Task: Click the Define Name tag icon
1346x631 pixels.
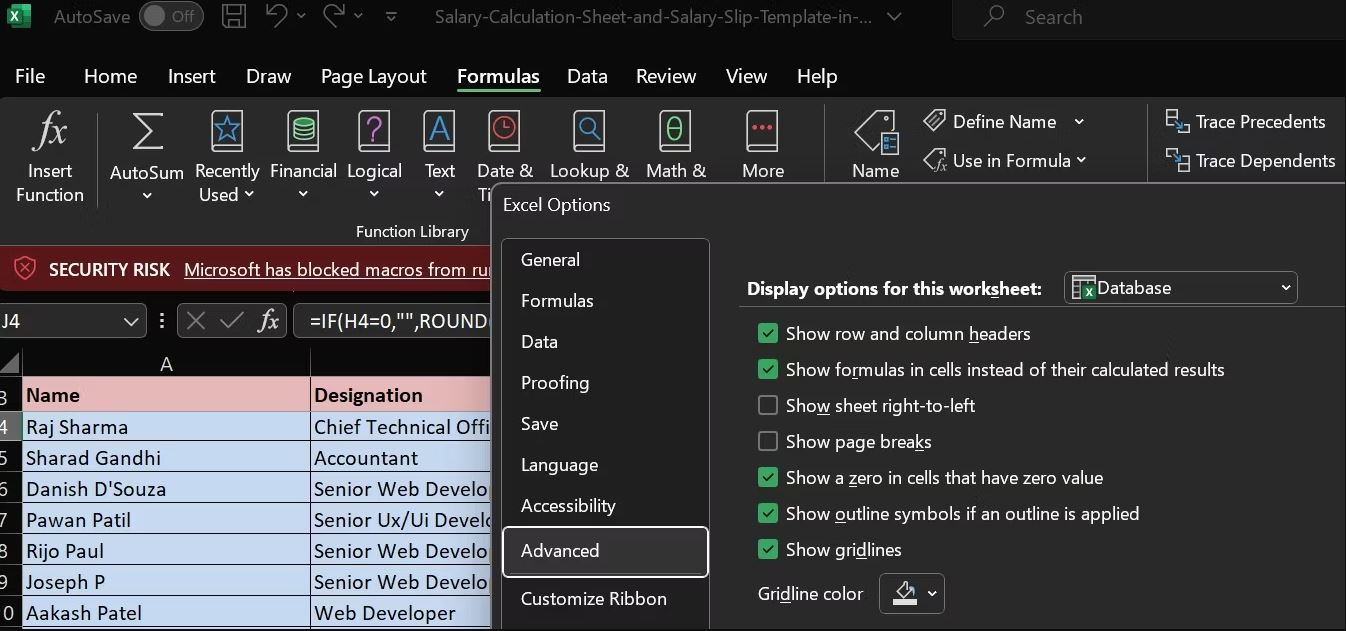Action: coord(934,121)
